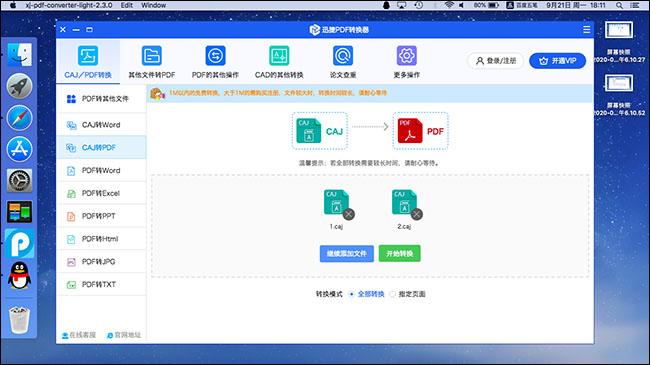This screenshot has height=365, width=650.
Task: Open 在线客服 link
Action: [79, 335]
